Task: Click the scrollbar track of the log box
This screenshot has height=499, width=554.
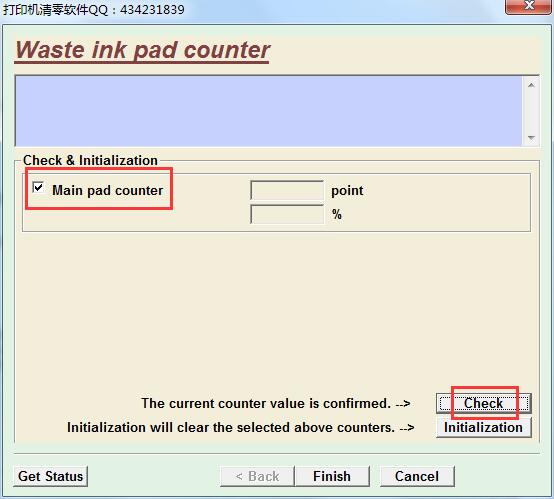Action: [531, 111]
